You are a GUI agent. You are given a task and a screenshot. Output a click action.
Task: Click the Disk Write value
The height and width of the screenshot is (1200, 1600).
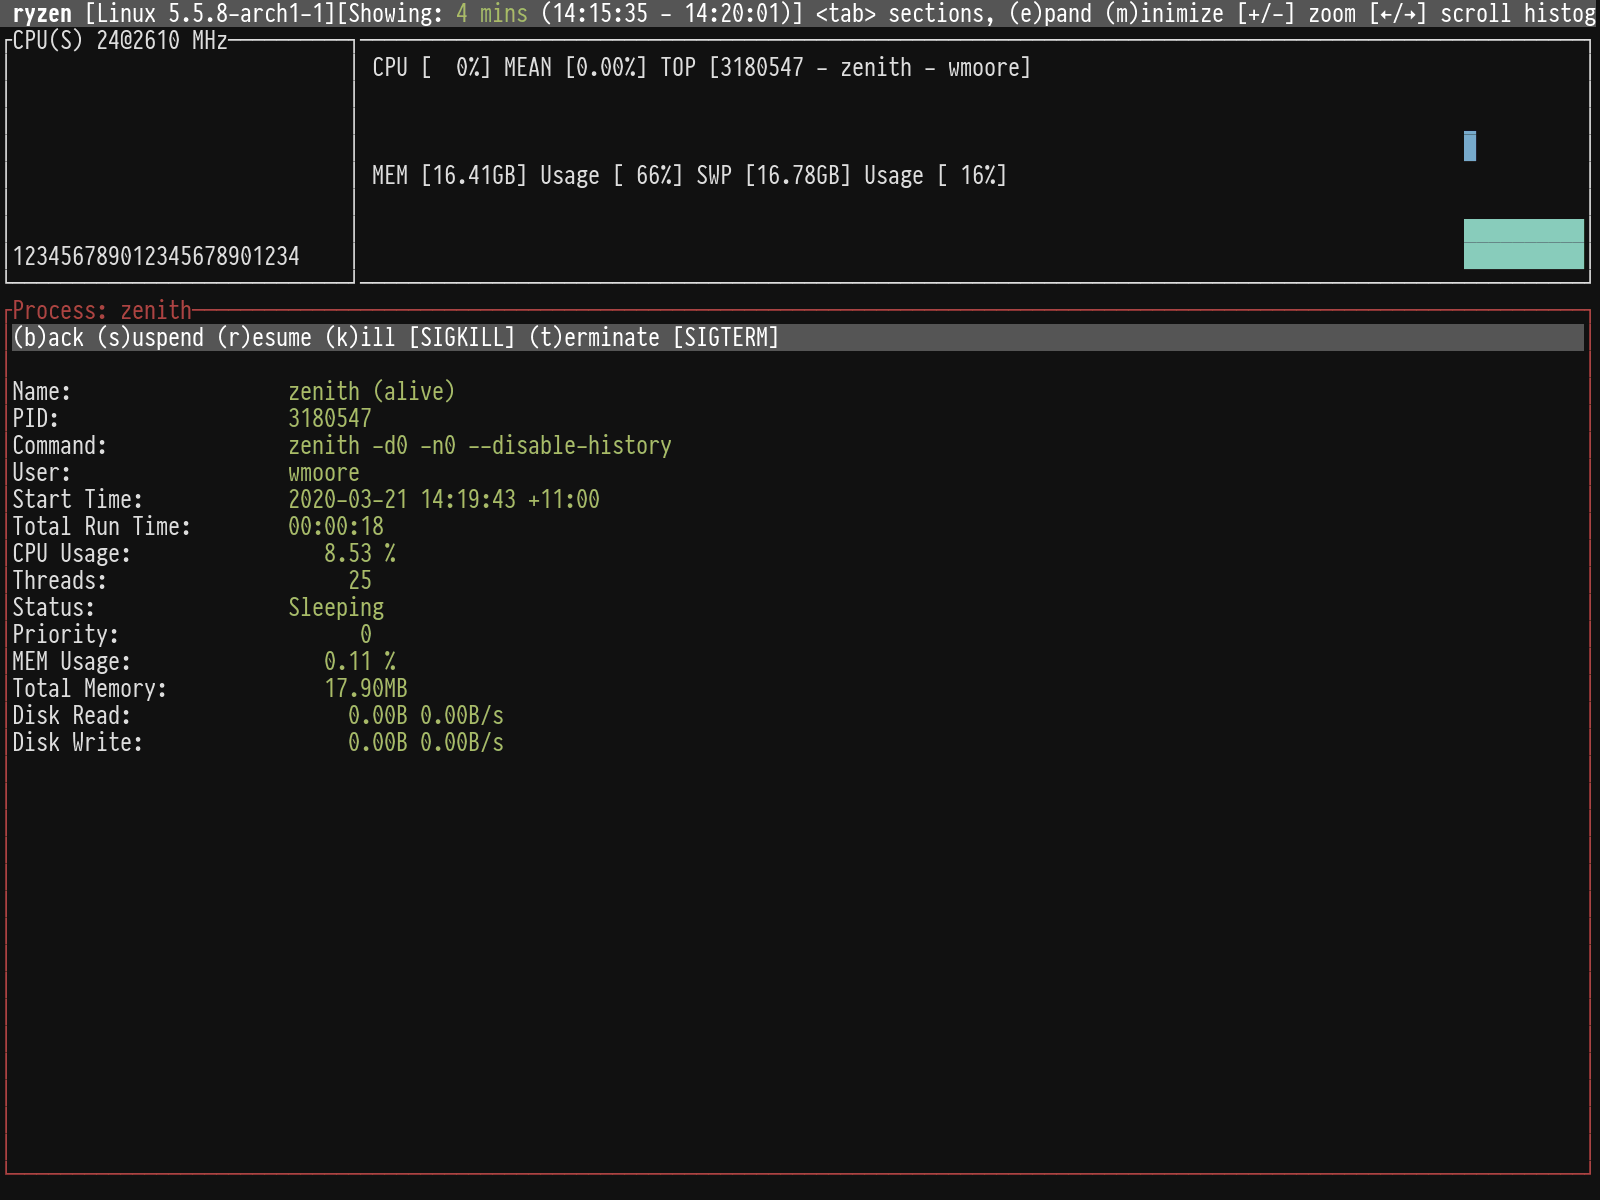(426, 743)
